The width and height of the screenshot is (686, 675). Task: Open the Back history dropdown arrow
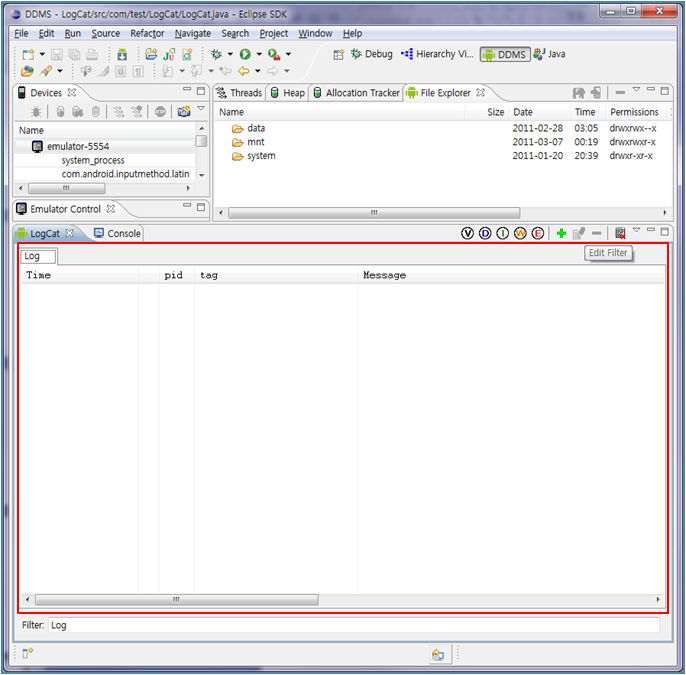tap(258, 71)
